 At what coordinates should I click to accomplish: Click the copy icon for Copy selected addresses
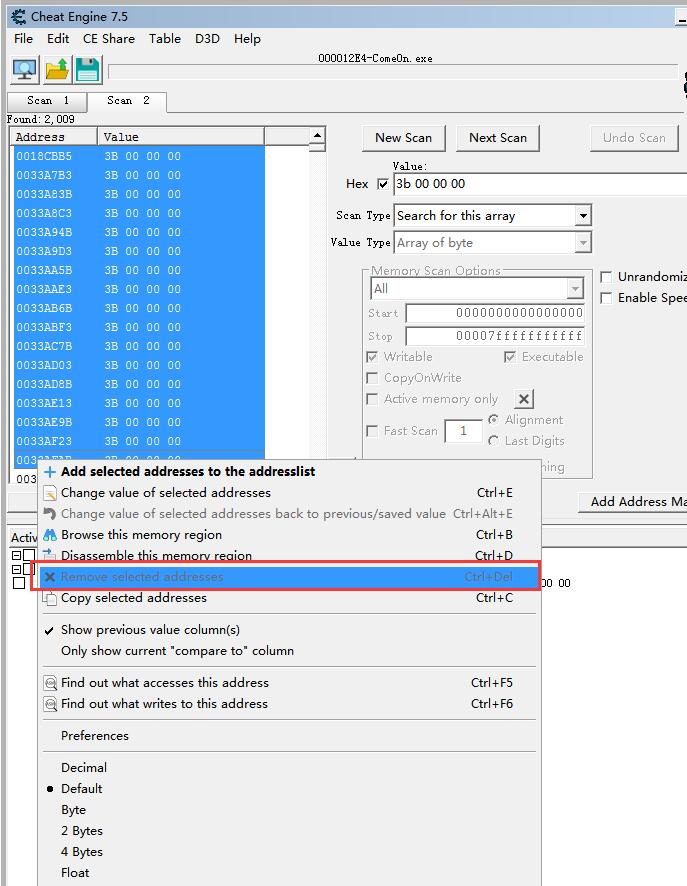click(x=50, y=598)
